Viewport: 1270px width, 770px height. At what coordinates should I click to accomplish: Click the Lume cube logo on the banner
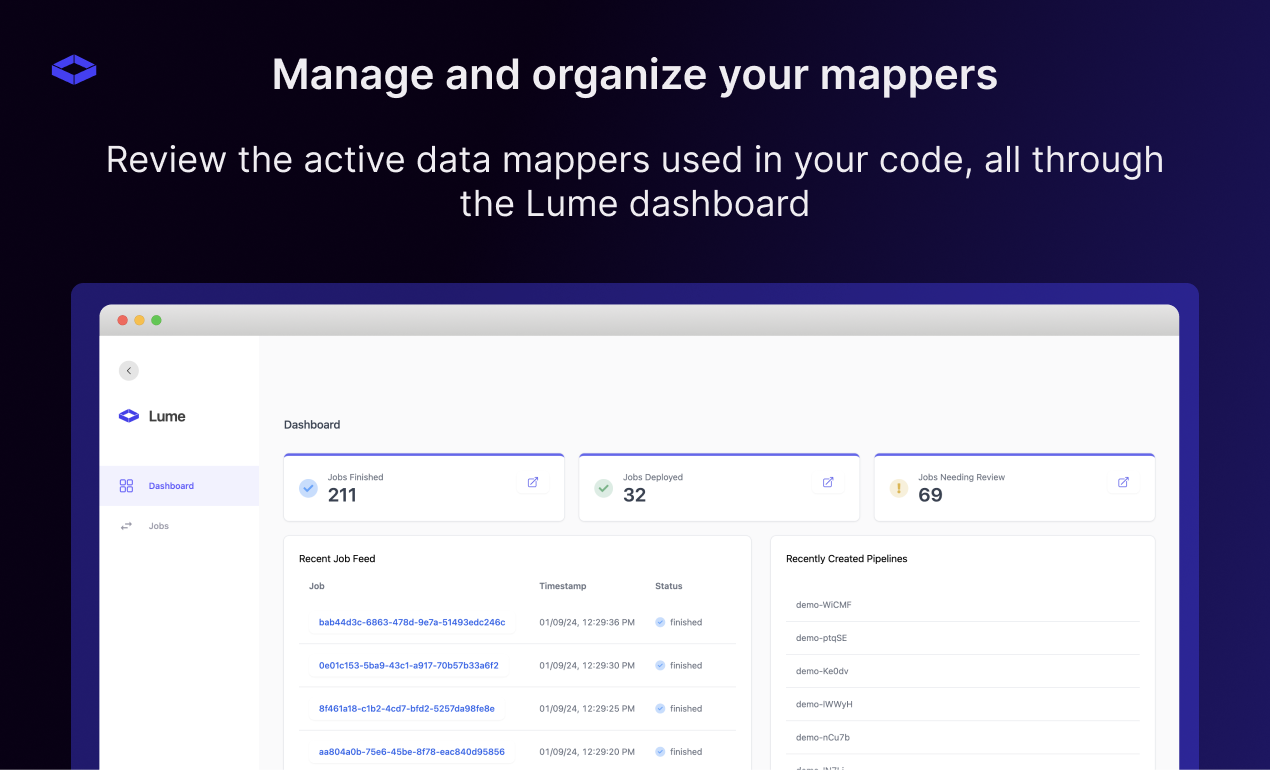point(74,70)
